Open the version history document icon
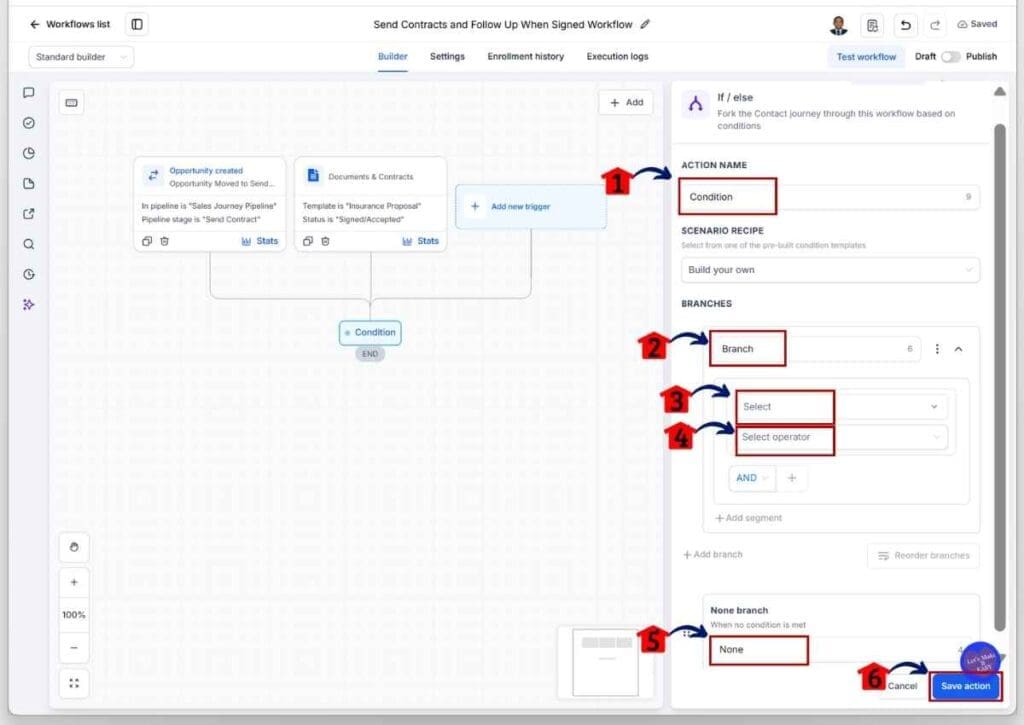 pyautogui.click(x=872, y=25)
